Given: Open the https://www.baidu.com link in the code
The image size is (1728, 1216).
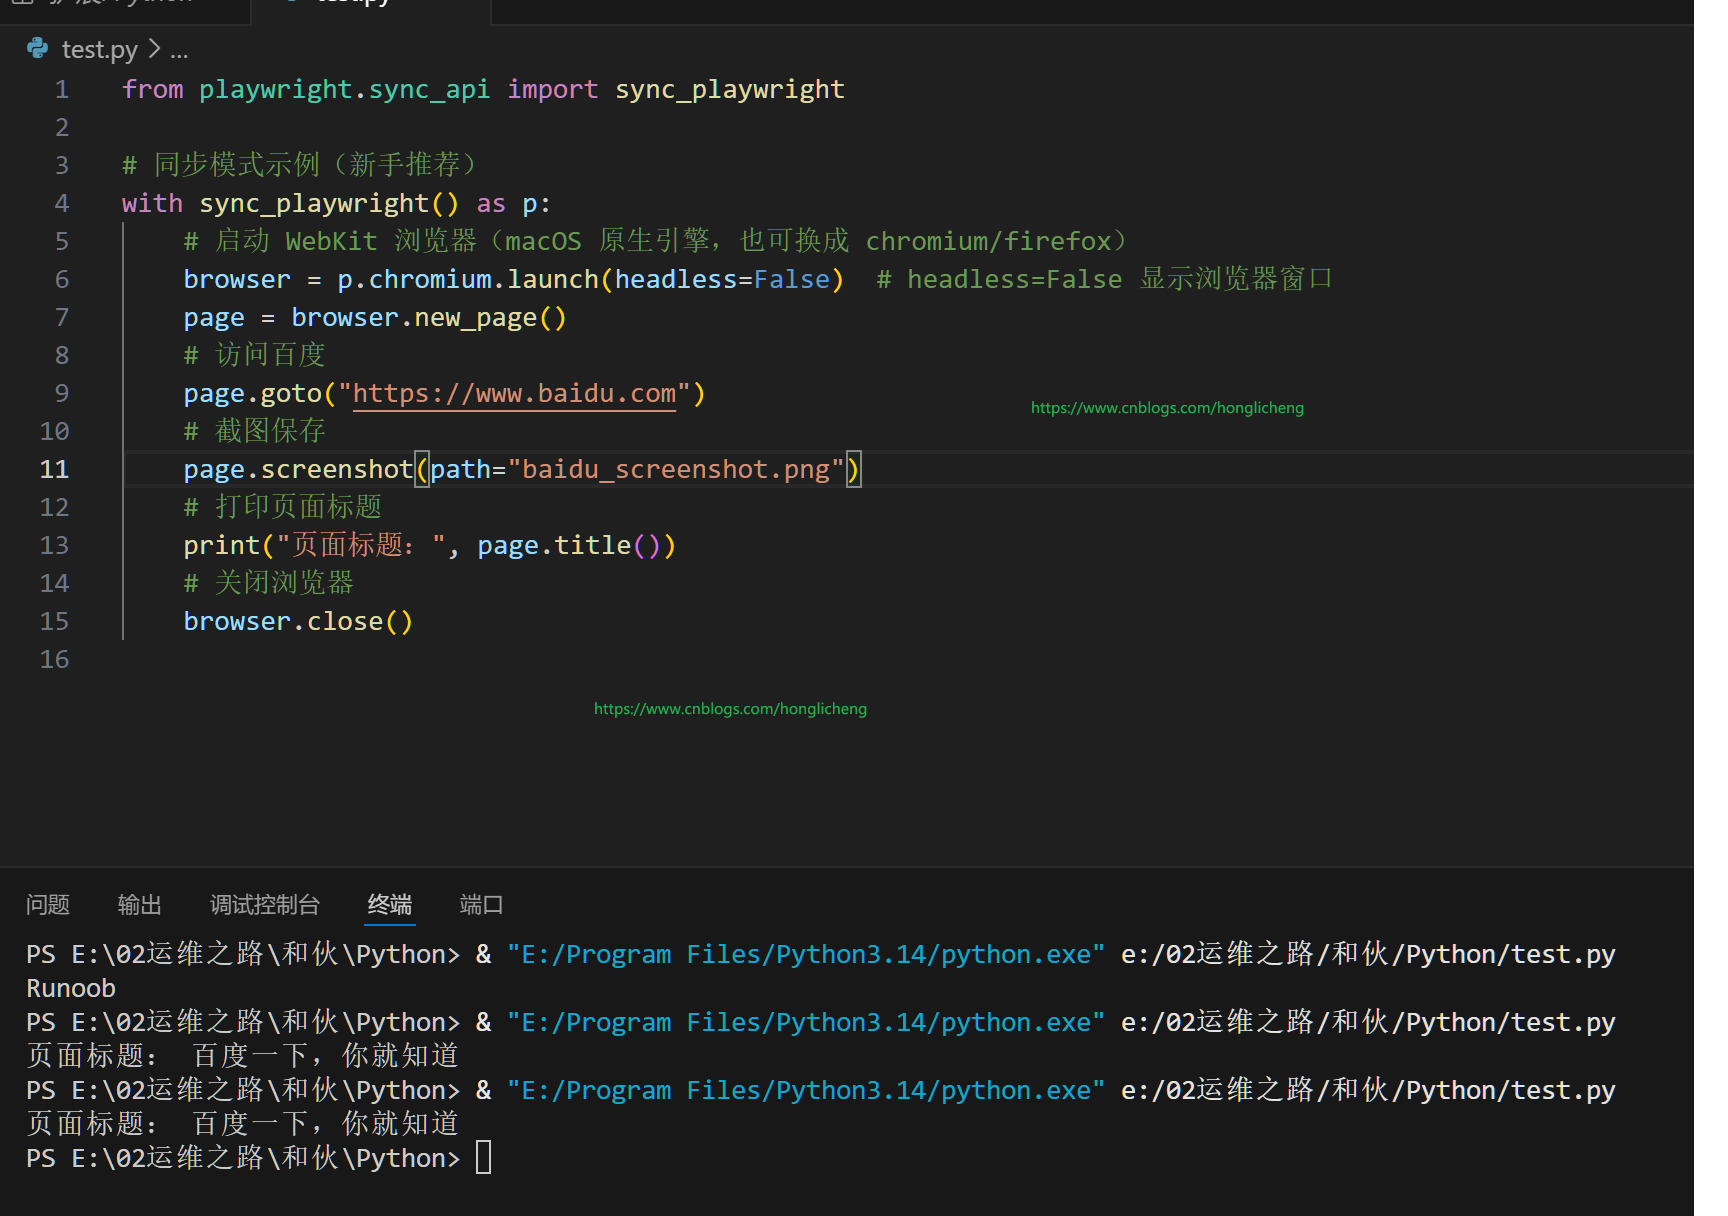Looking at the screenshot, I should 515,393.
